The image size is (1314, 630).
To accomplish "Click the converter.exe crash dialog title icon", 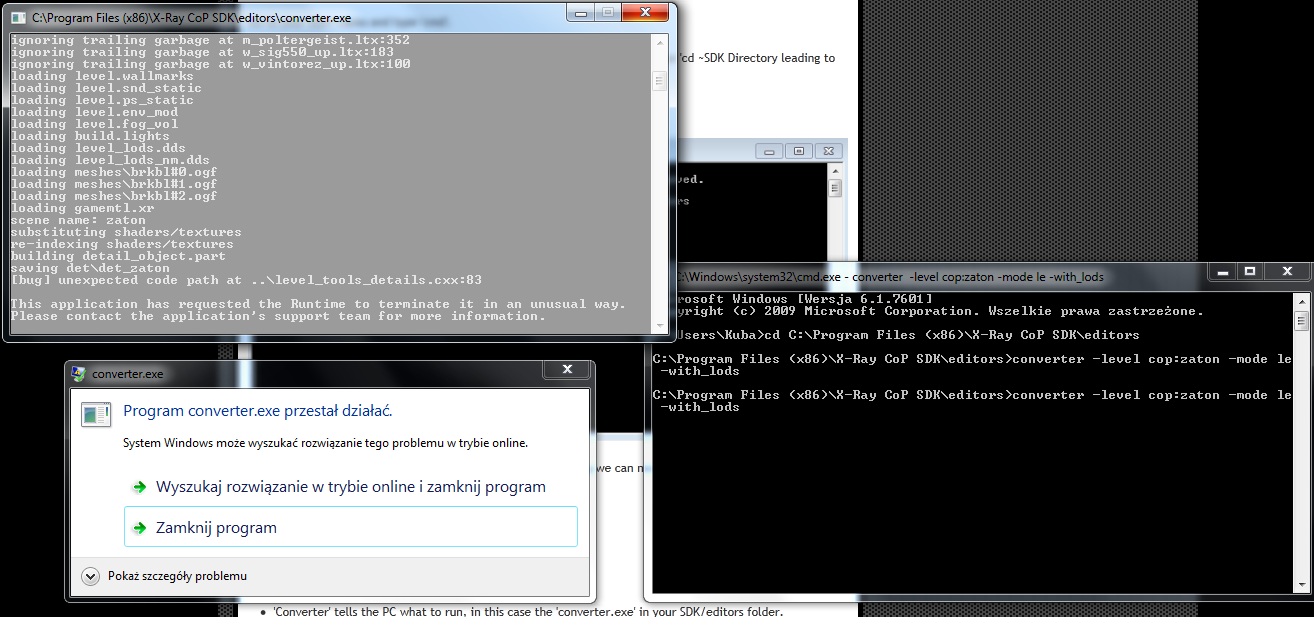I will [x=80, y=374].
